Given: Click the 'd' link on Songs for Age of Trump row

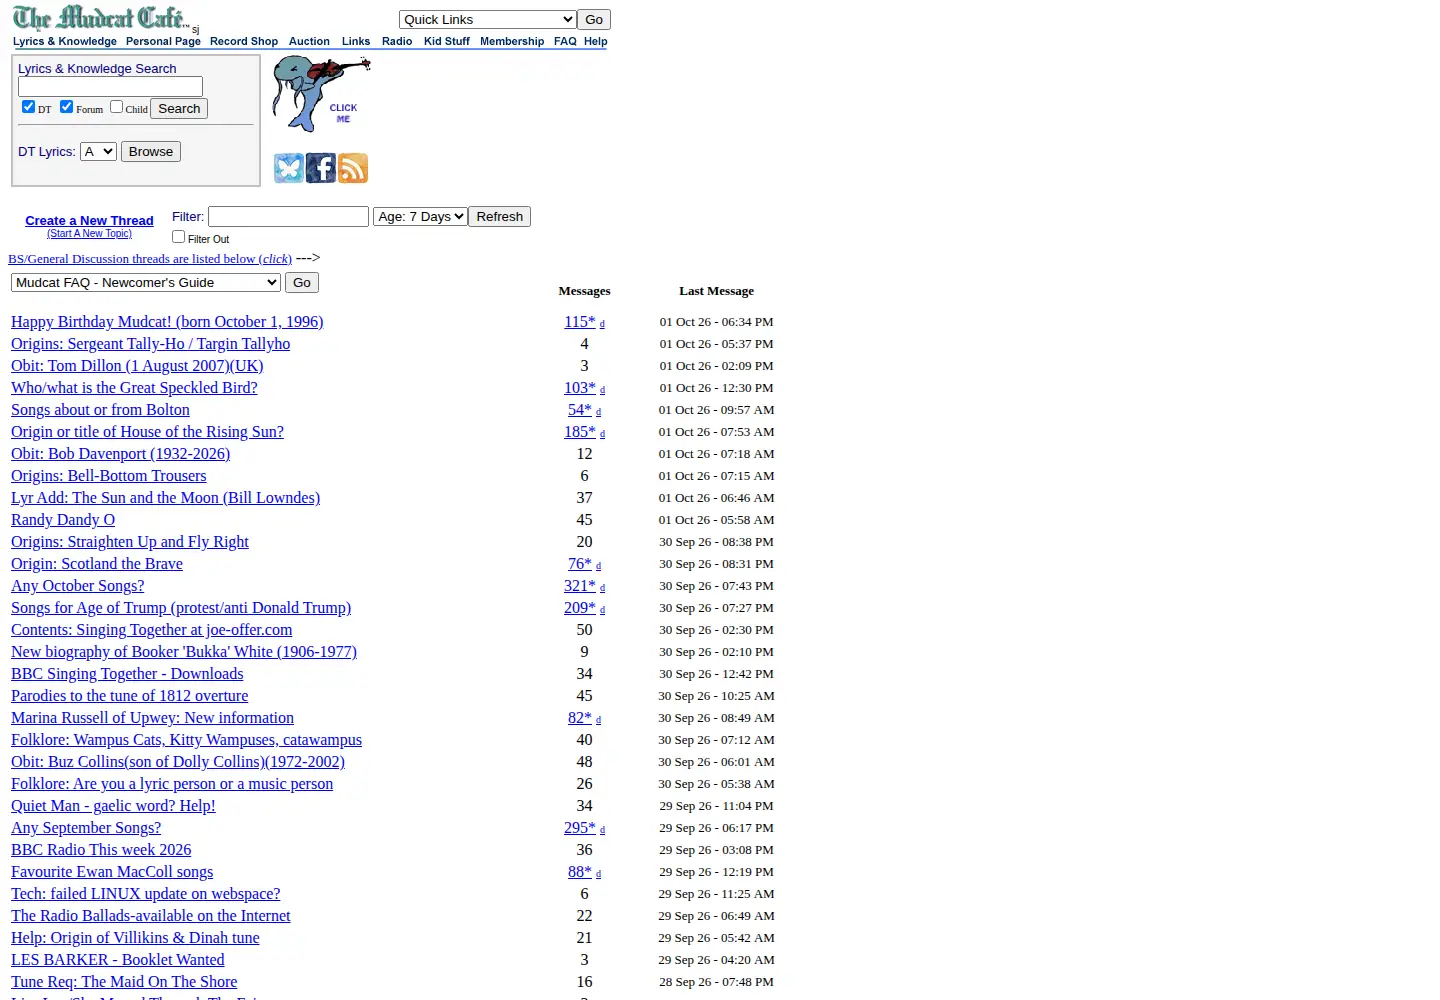Looking at the screenshot, I should 602,610.
